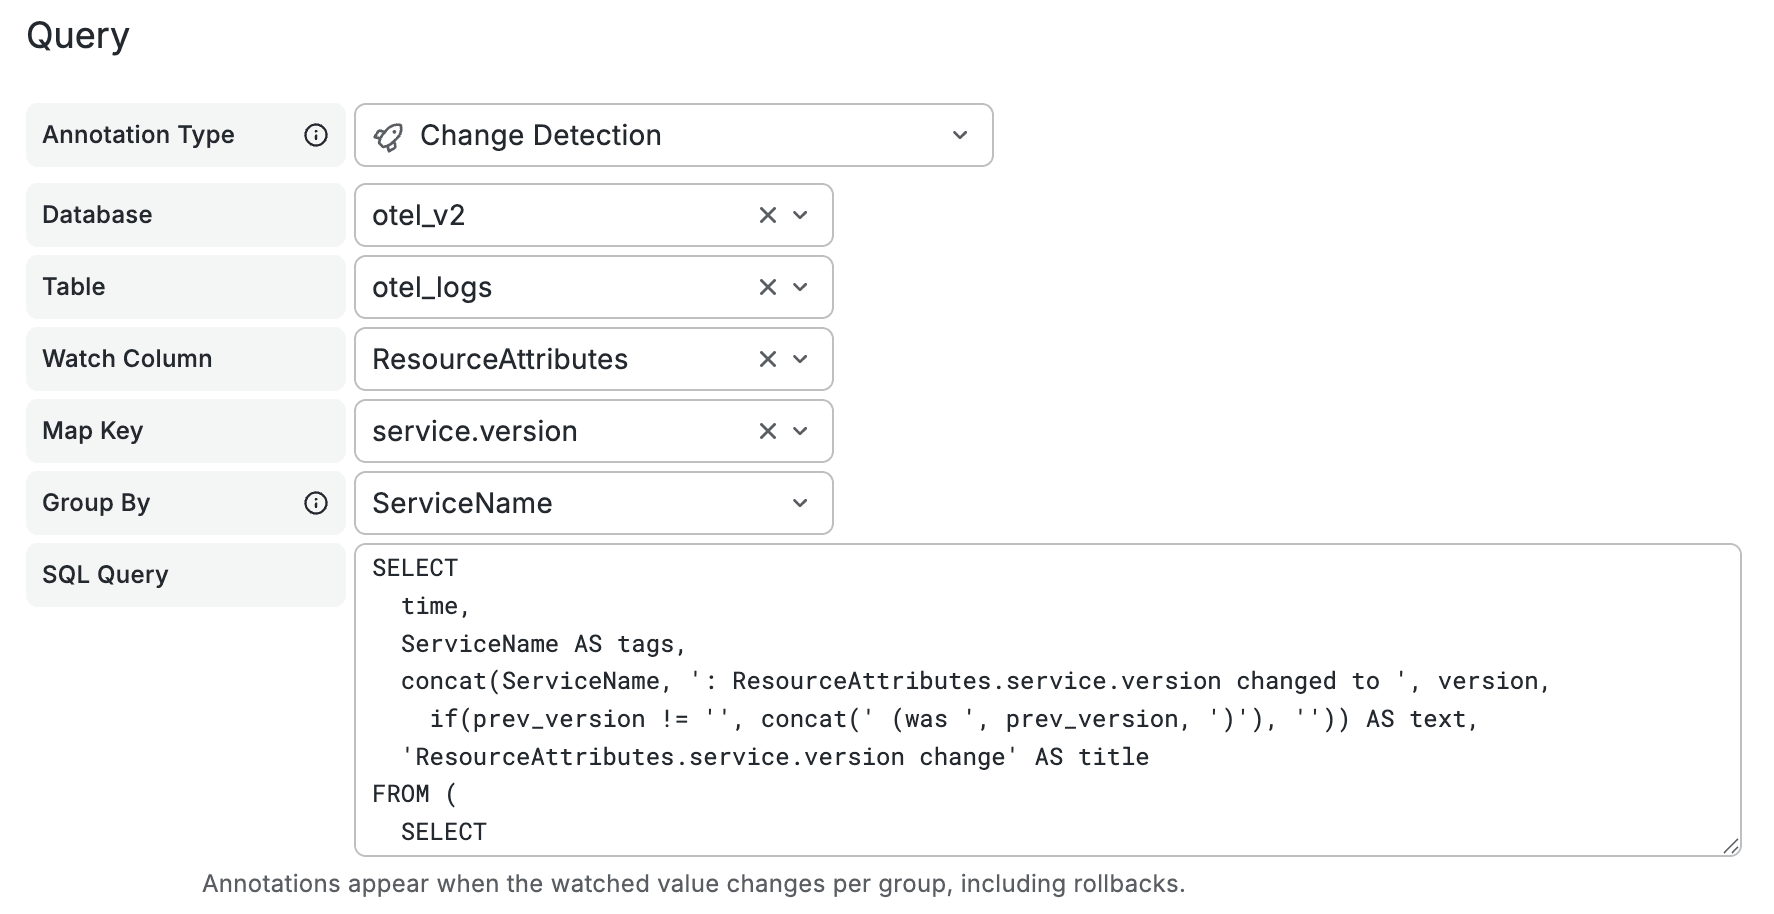Click the ResourceAttributes value text
This screenshot has height=914, width=1774.
pyautogui.click(x=500, y=359)
